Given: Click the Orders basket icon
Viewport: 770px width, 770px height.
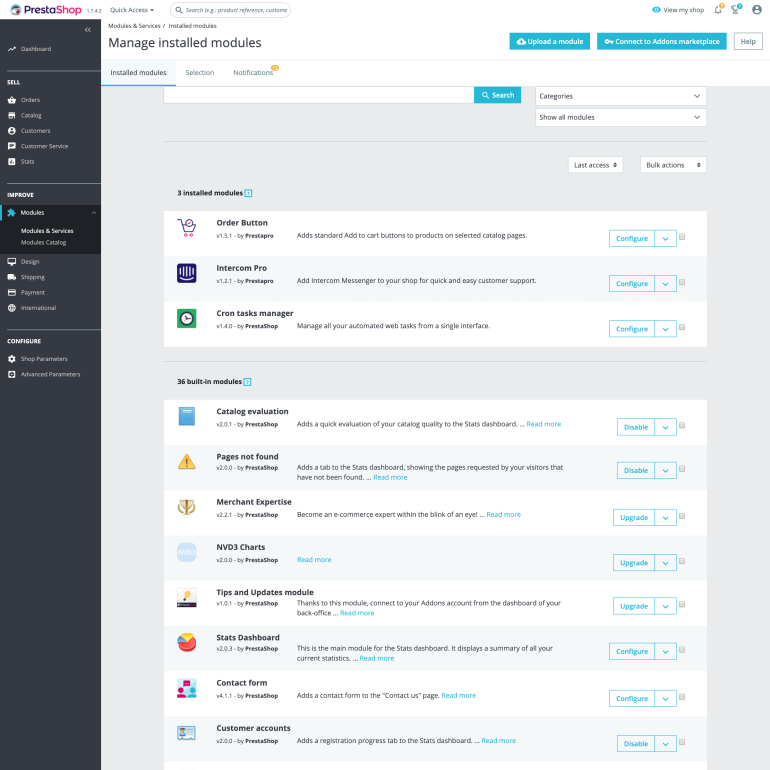Looking at the screenshot, I should [x=12, y=100].
